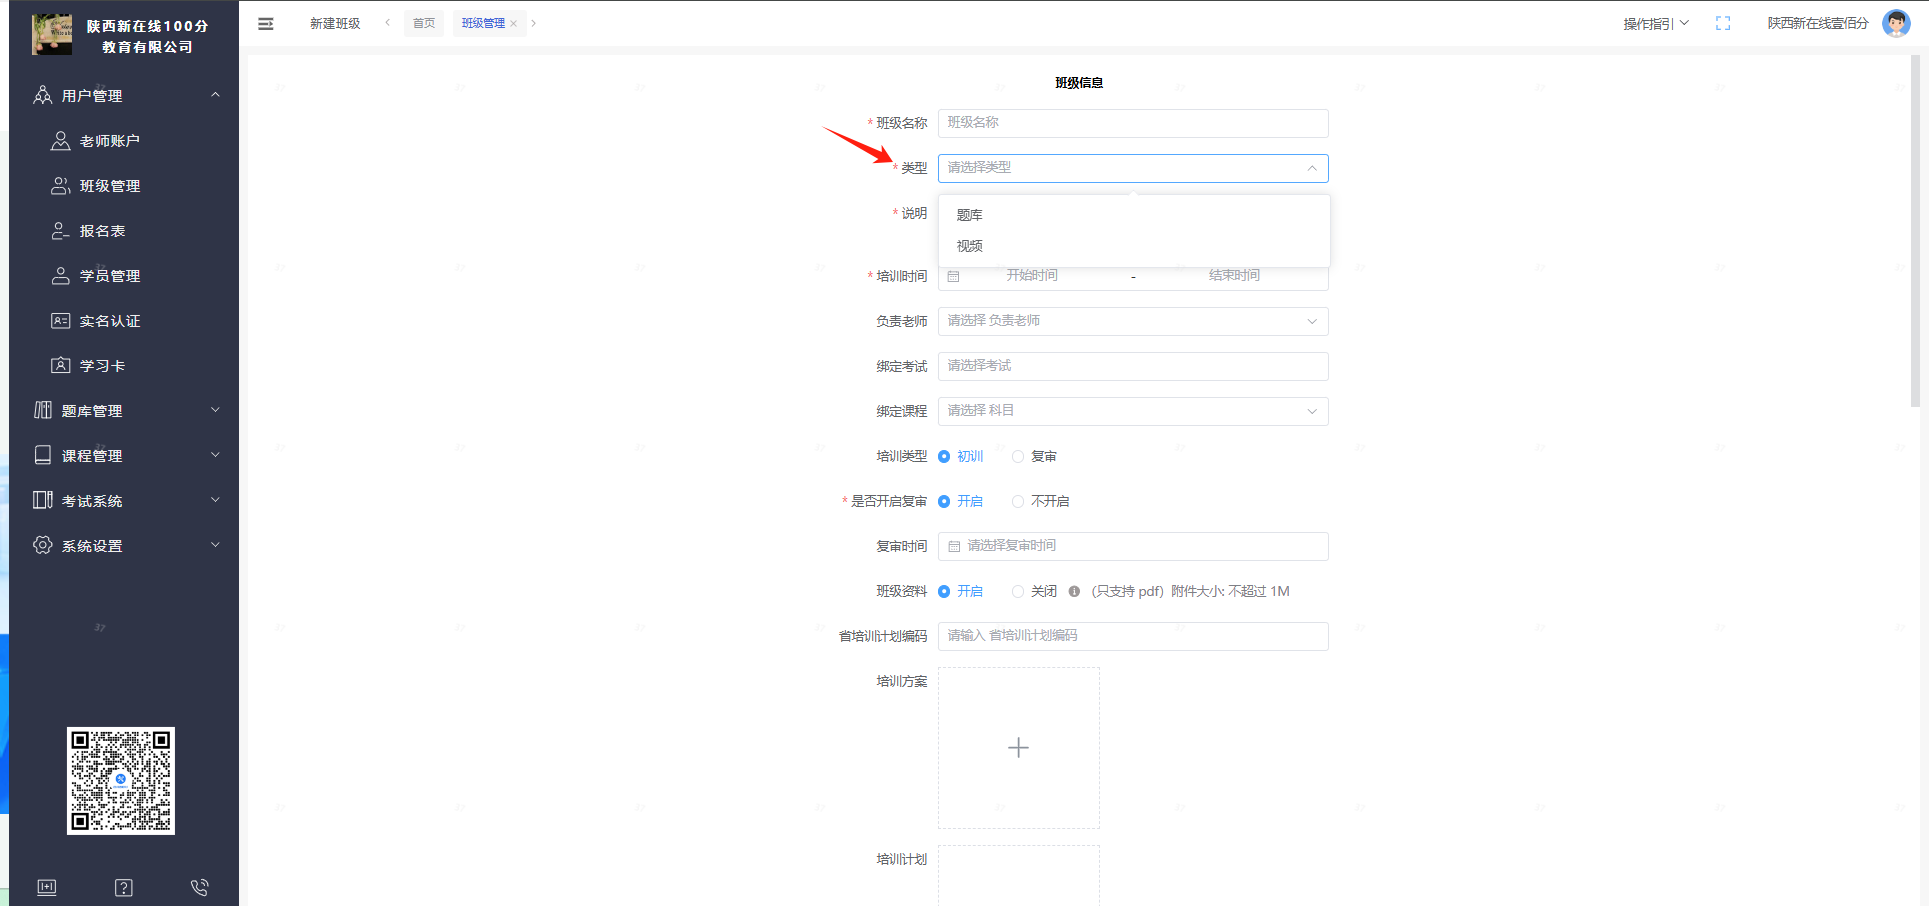Image resolution: width=1929 pixels, height=906 pixels.
Task: Click the 陕西新在线壹佰分 username
Action: tap(1818, 23)
